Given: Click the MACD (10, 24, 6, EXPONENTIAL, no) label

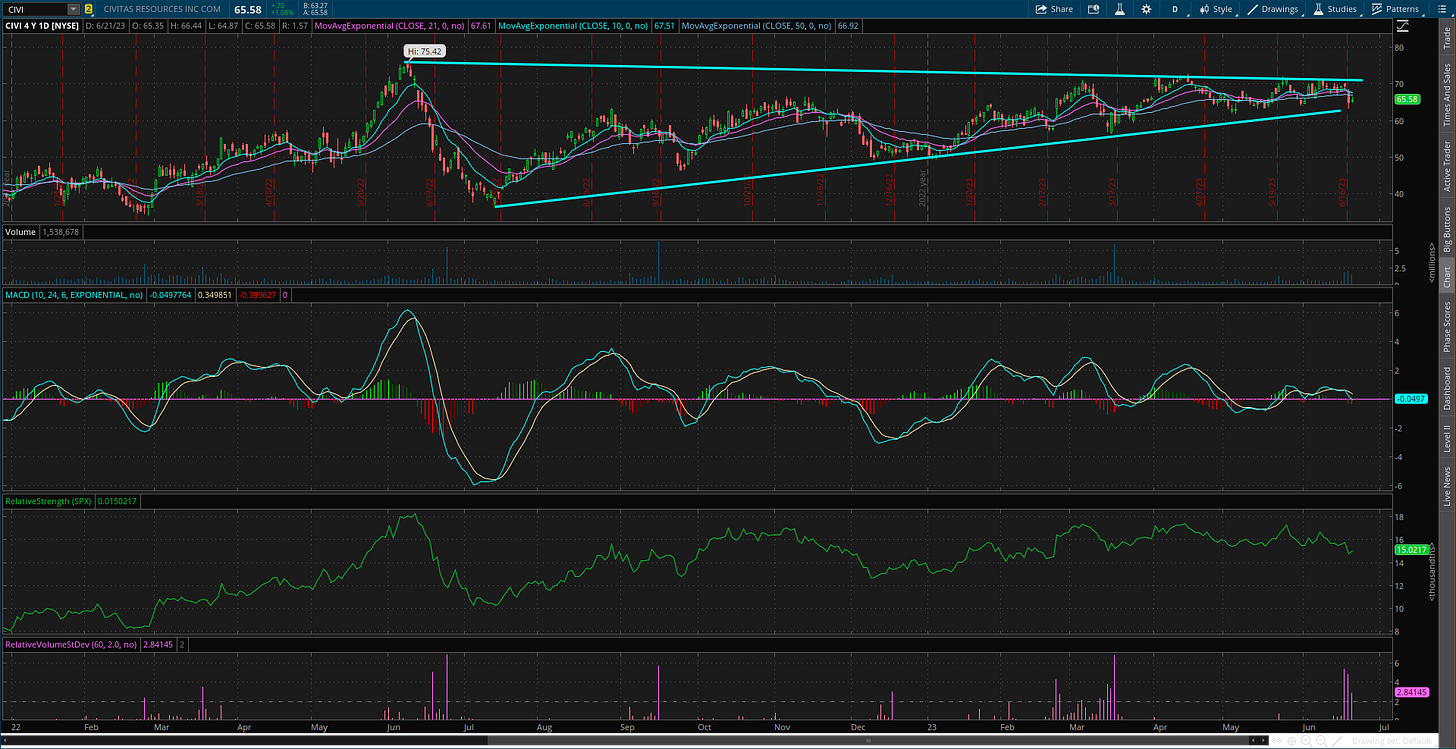Looking at the screenshot, I should coord(74,295).
